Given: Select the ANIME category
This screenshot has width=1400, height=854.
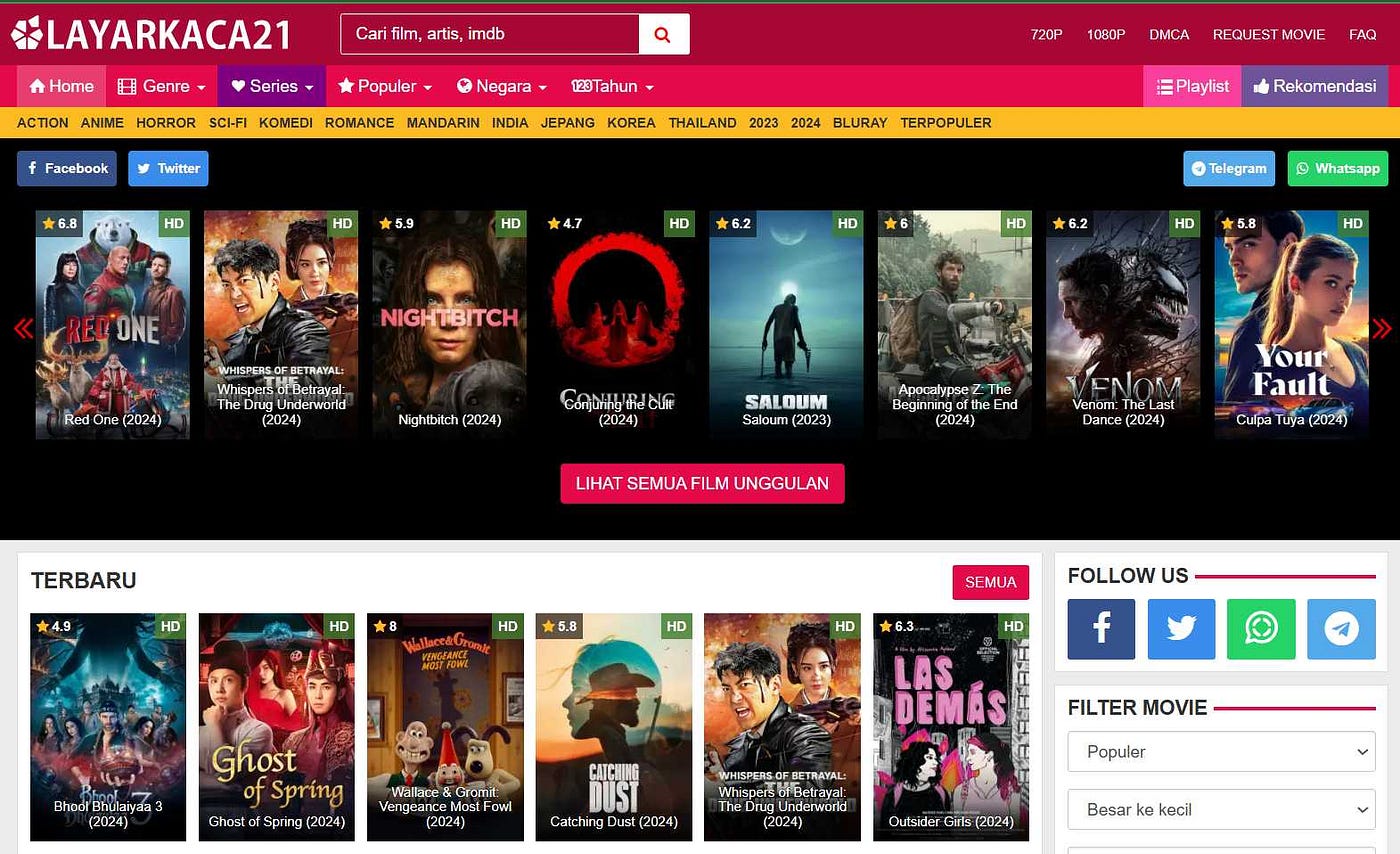Looking at the screenshot, I should pos(102,123).
